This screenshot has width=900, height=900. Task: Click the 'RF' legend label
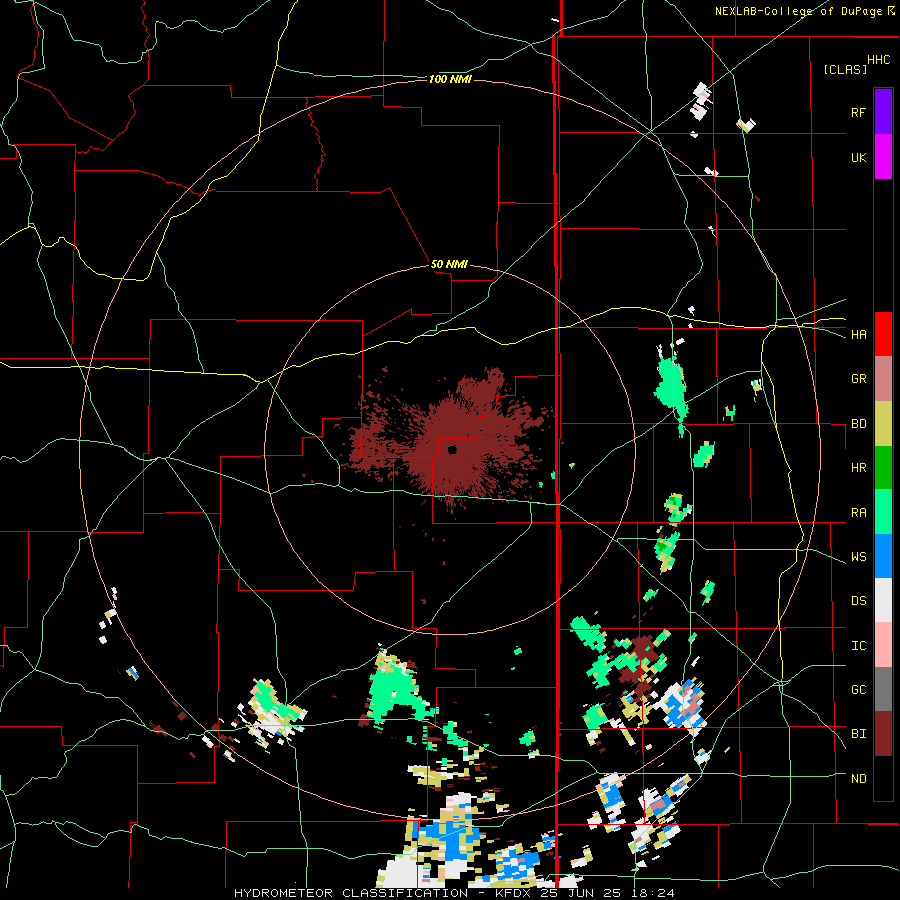pyautogui.click(x=858, y=112)
